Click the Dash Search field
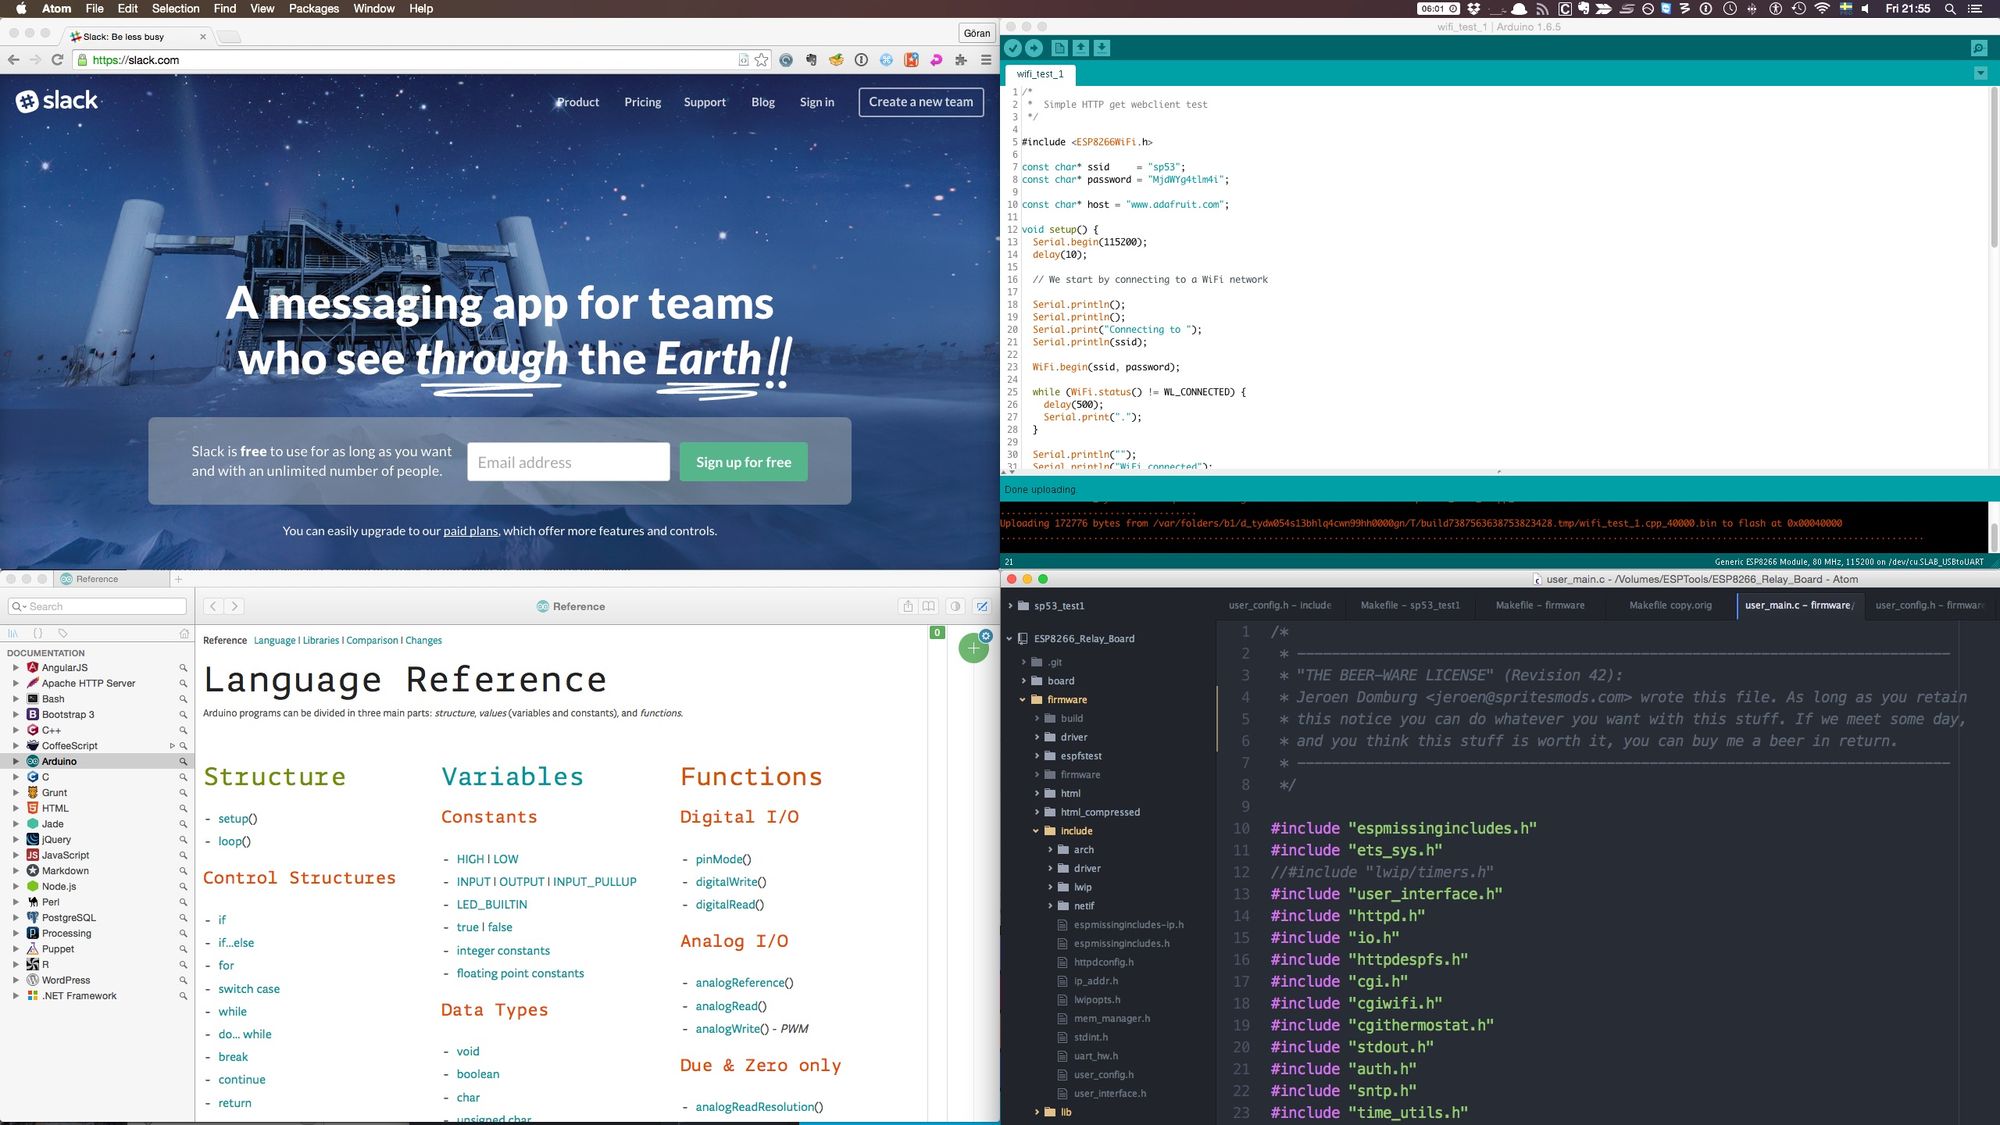Viewport: 2000px width, 1125px height. 97,606
